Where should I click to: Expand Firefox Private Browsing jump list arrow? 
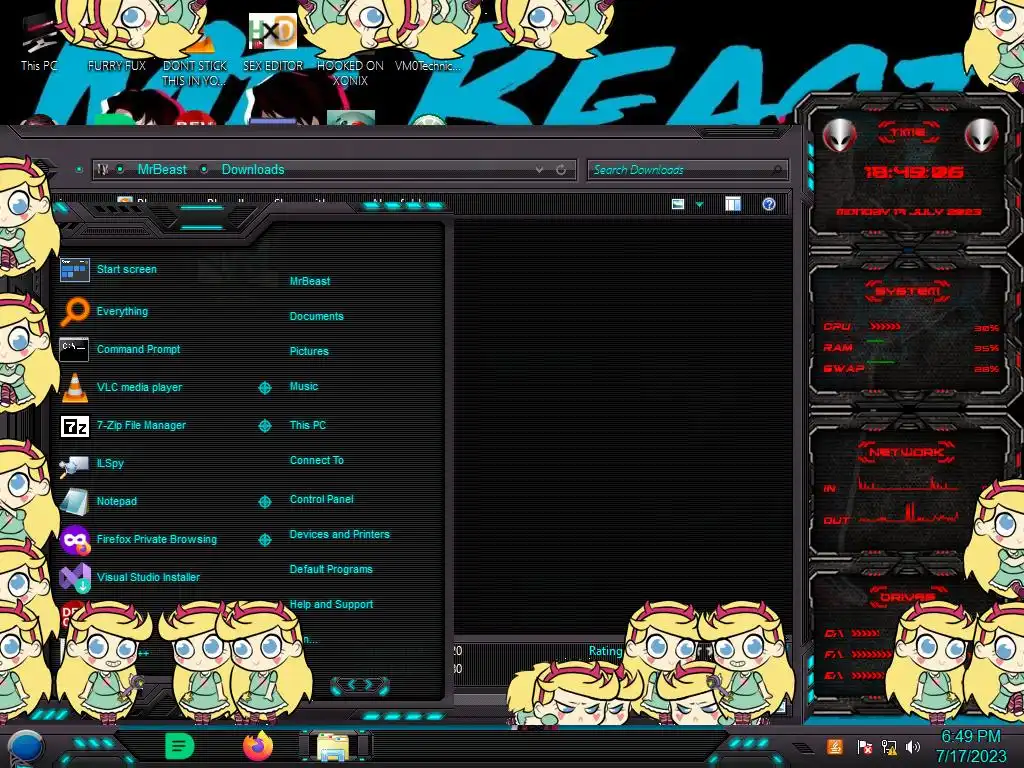coord(264,539)
